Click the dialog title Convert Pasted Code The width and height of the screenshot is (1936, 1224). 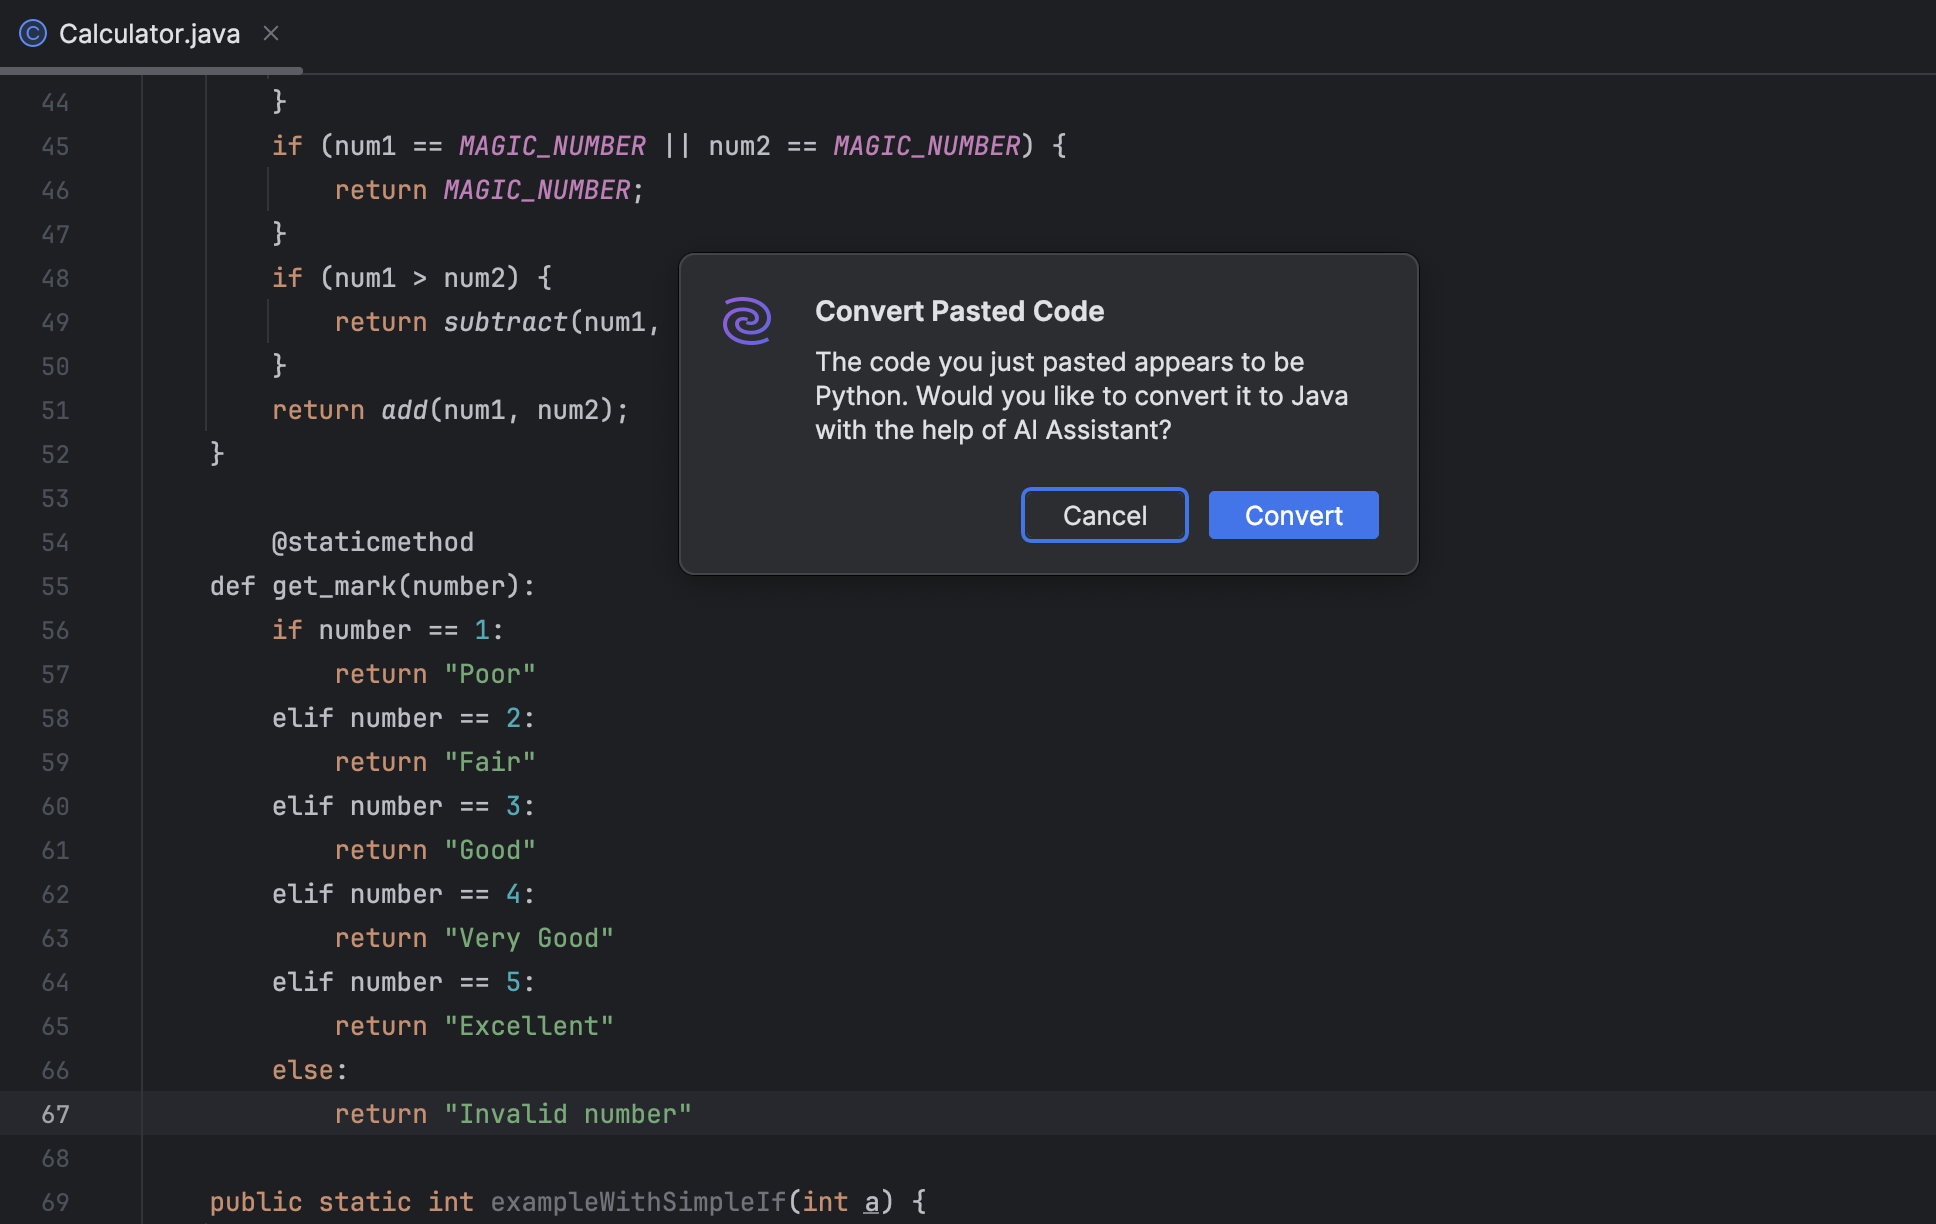(959, 311)
